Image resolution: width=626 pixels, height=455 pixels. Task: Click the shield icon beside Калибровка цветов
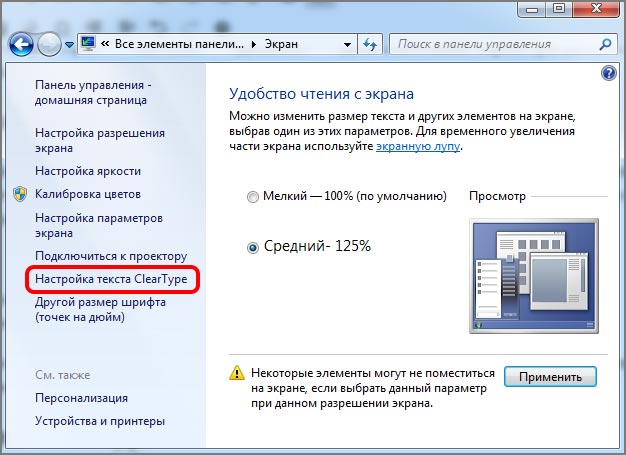pos(21,194)
